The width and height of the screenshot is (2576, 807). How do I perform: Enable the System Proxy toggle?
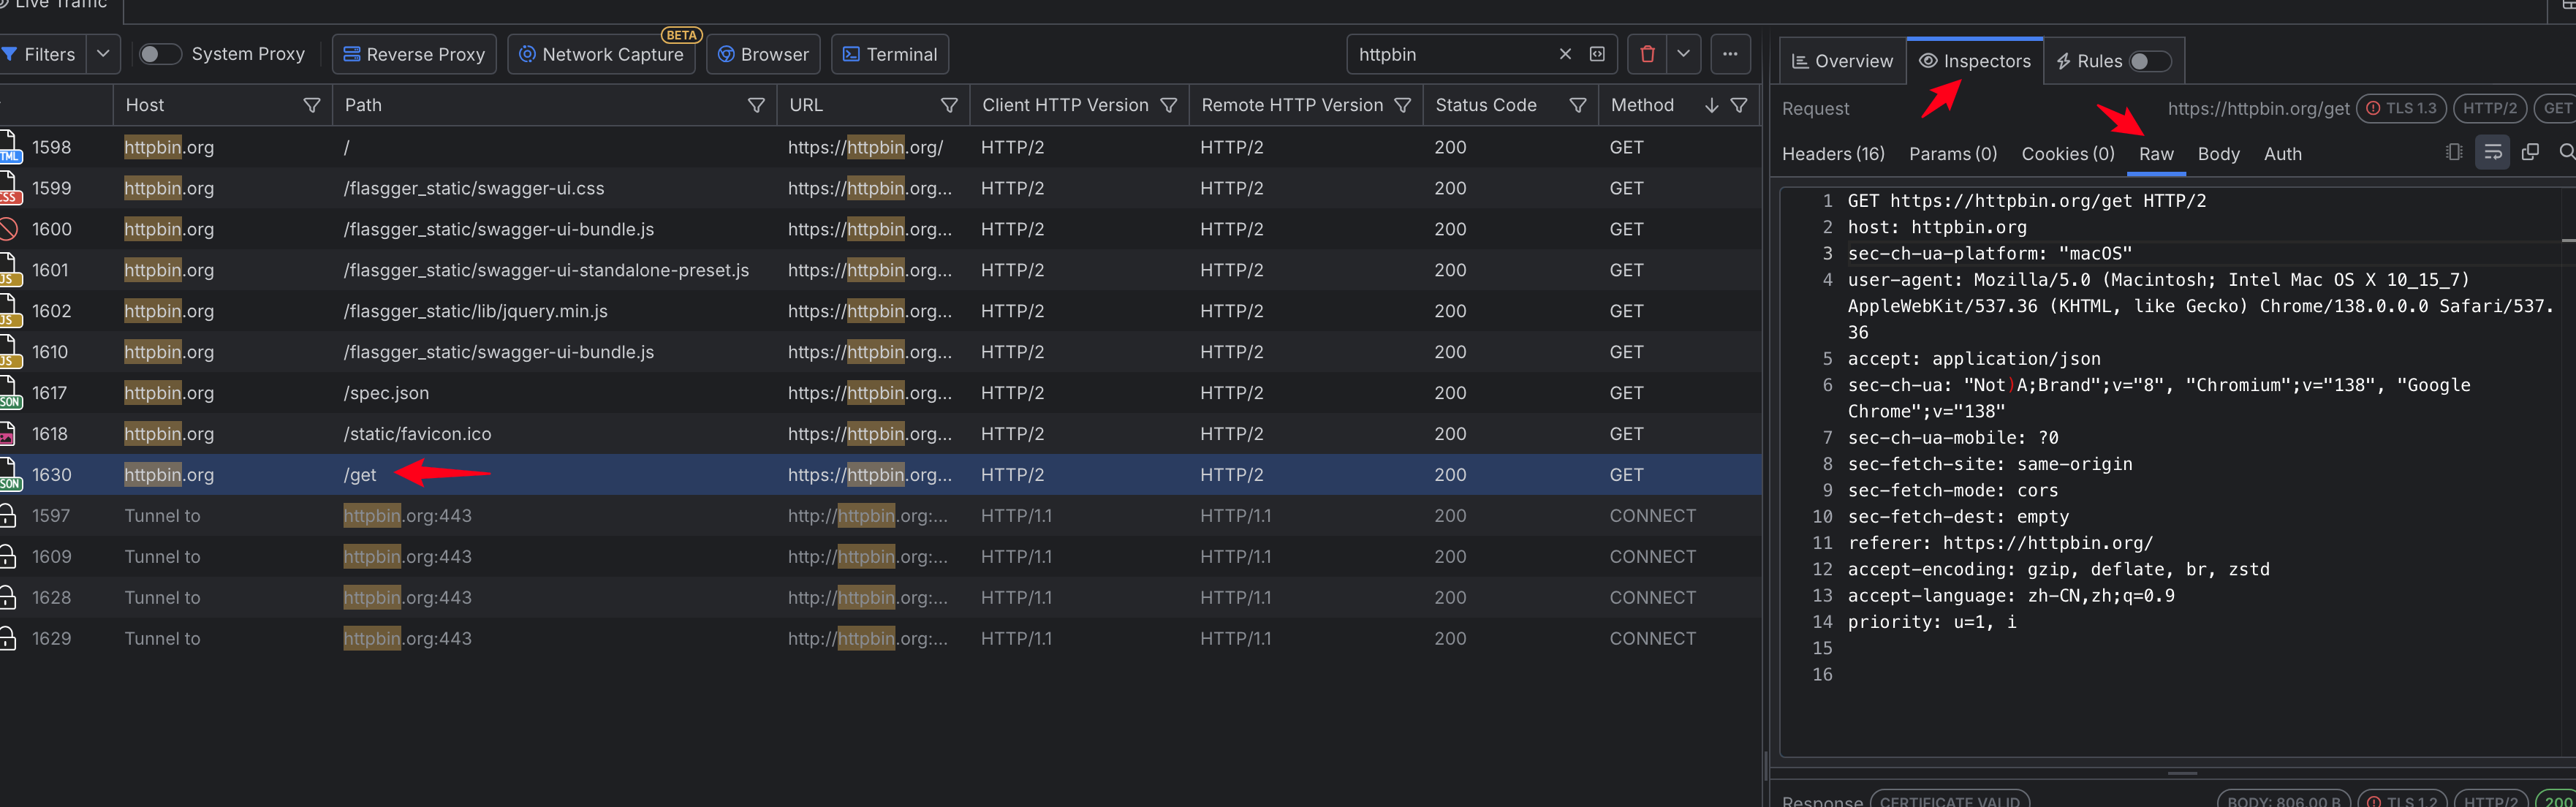click(x=159, y=54)
